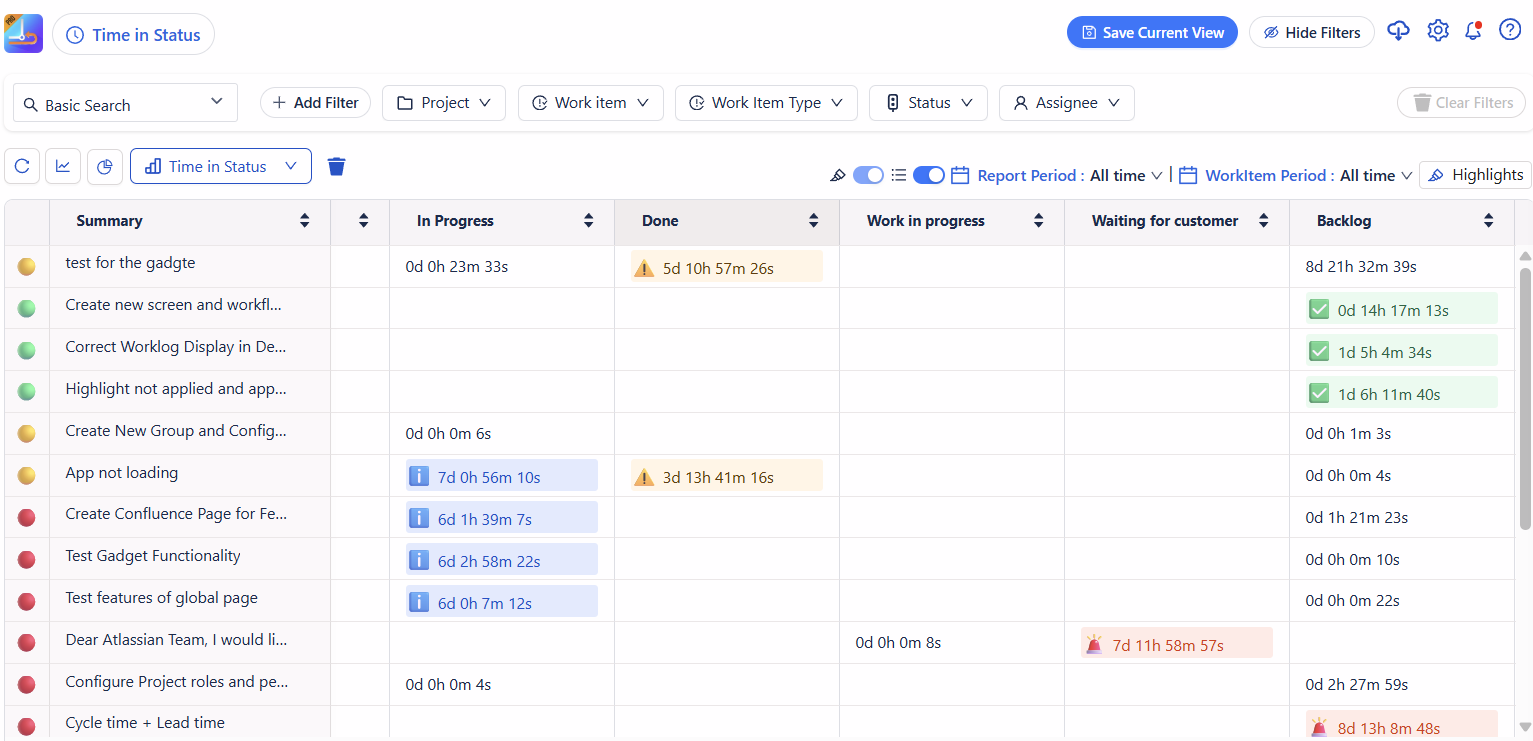The width and height of the screenshot is (1533, 741).
Task: Open the notifications bell
Action: point(1473,32)
